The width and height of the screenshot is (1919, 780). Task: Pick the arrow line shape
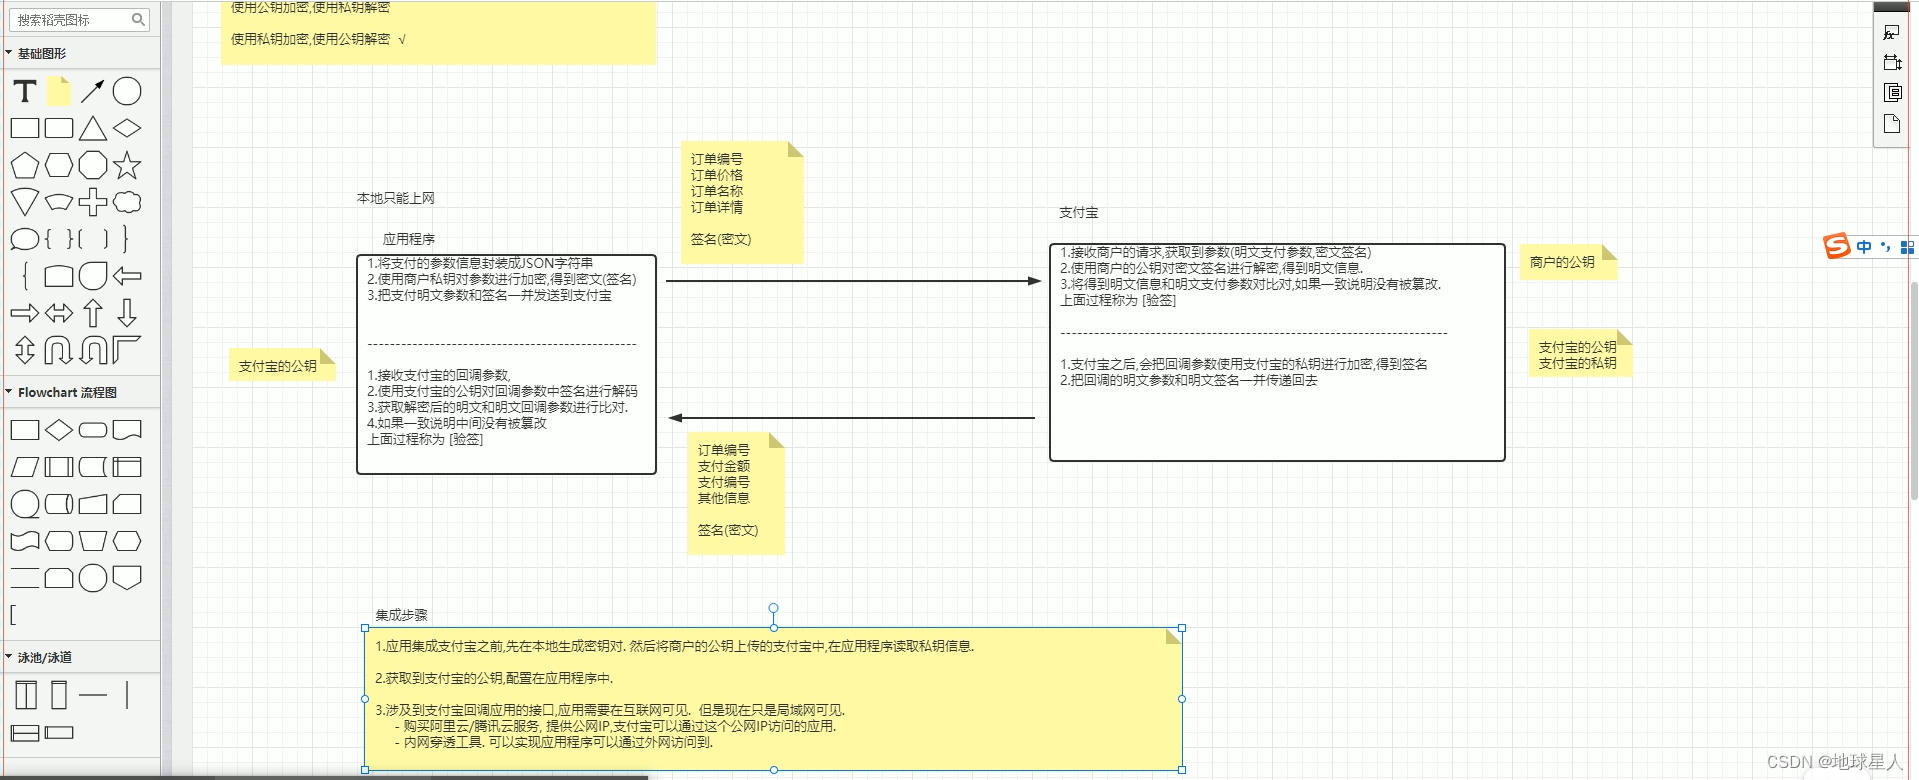coord(93,91)
